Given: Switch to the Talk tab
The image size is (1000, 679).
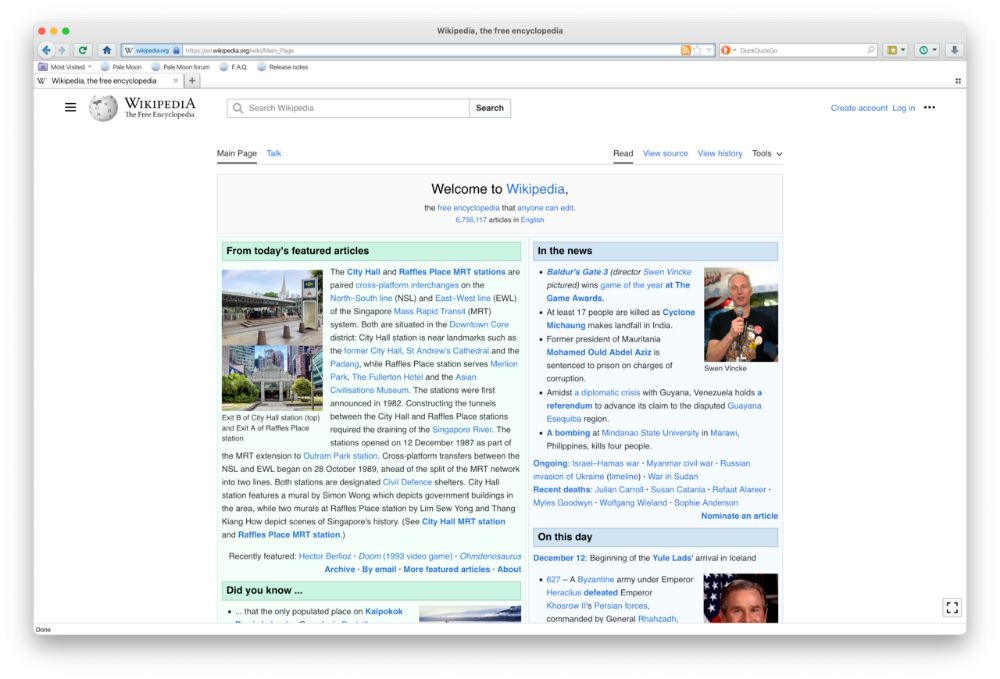Looking at the screenshot, I should tap(274, 154).
